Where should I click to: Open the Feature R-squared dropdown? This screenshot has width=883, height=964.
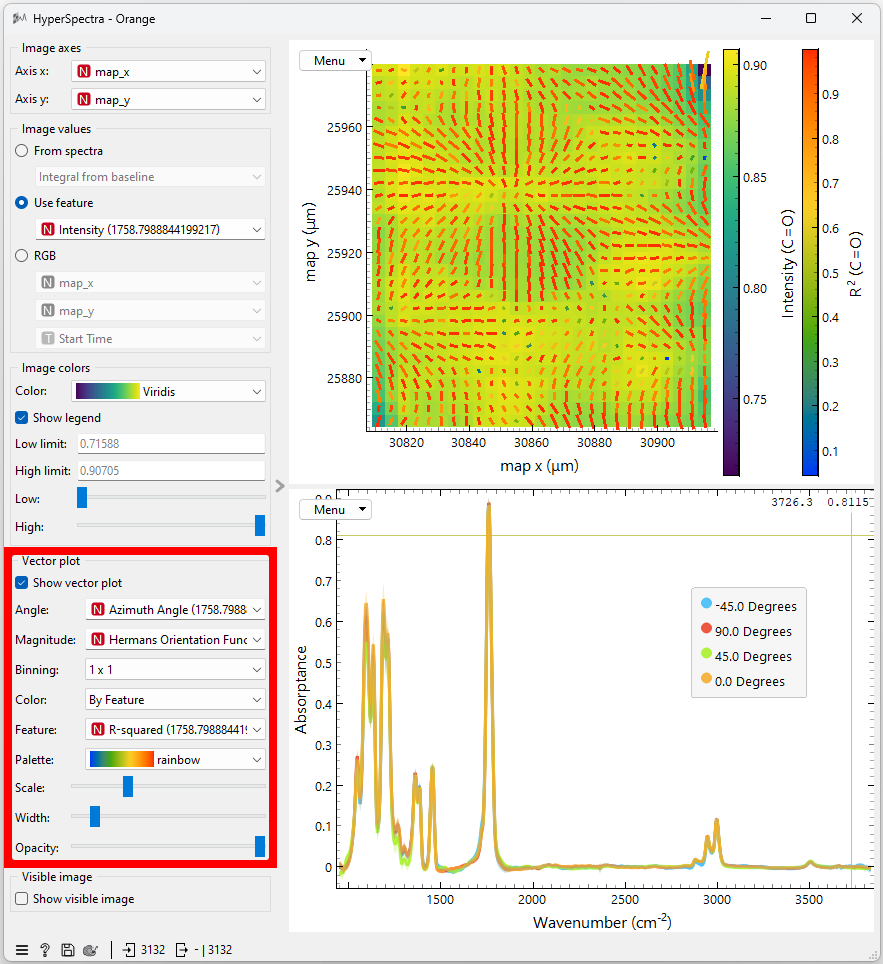175,729
